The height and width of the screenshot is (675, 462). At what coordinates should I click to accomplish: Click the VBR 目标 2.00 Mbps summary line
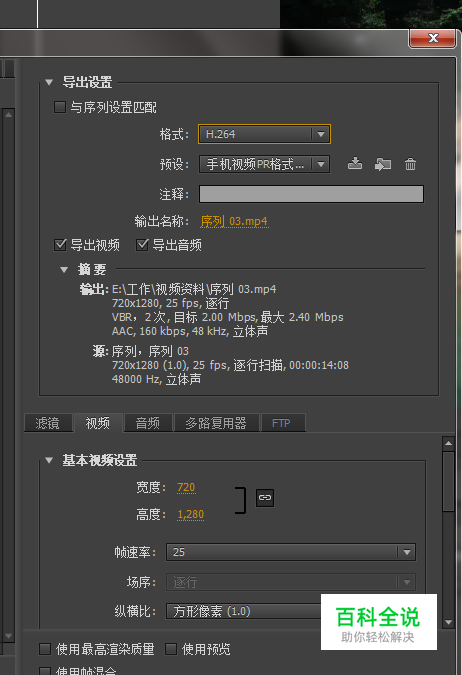tap(227, 317)
